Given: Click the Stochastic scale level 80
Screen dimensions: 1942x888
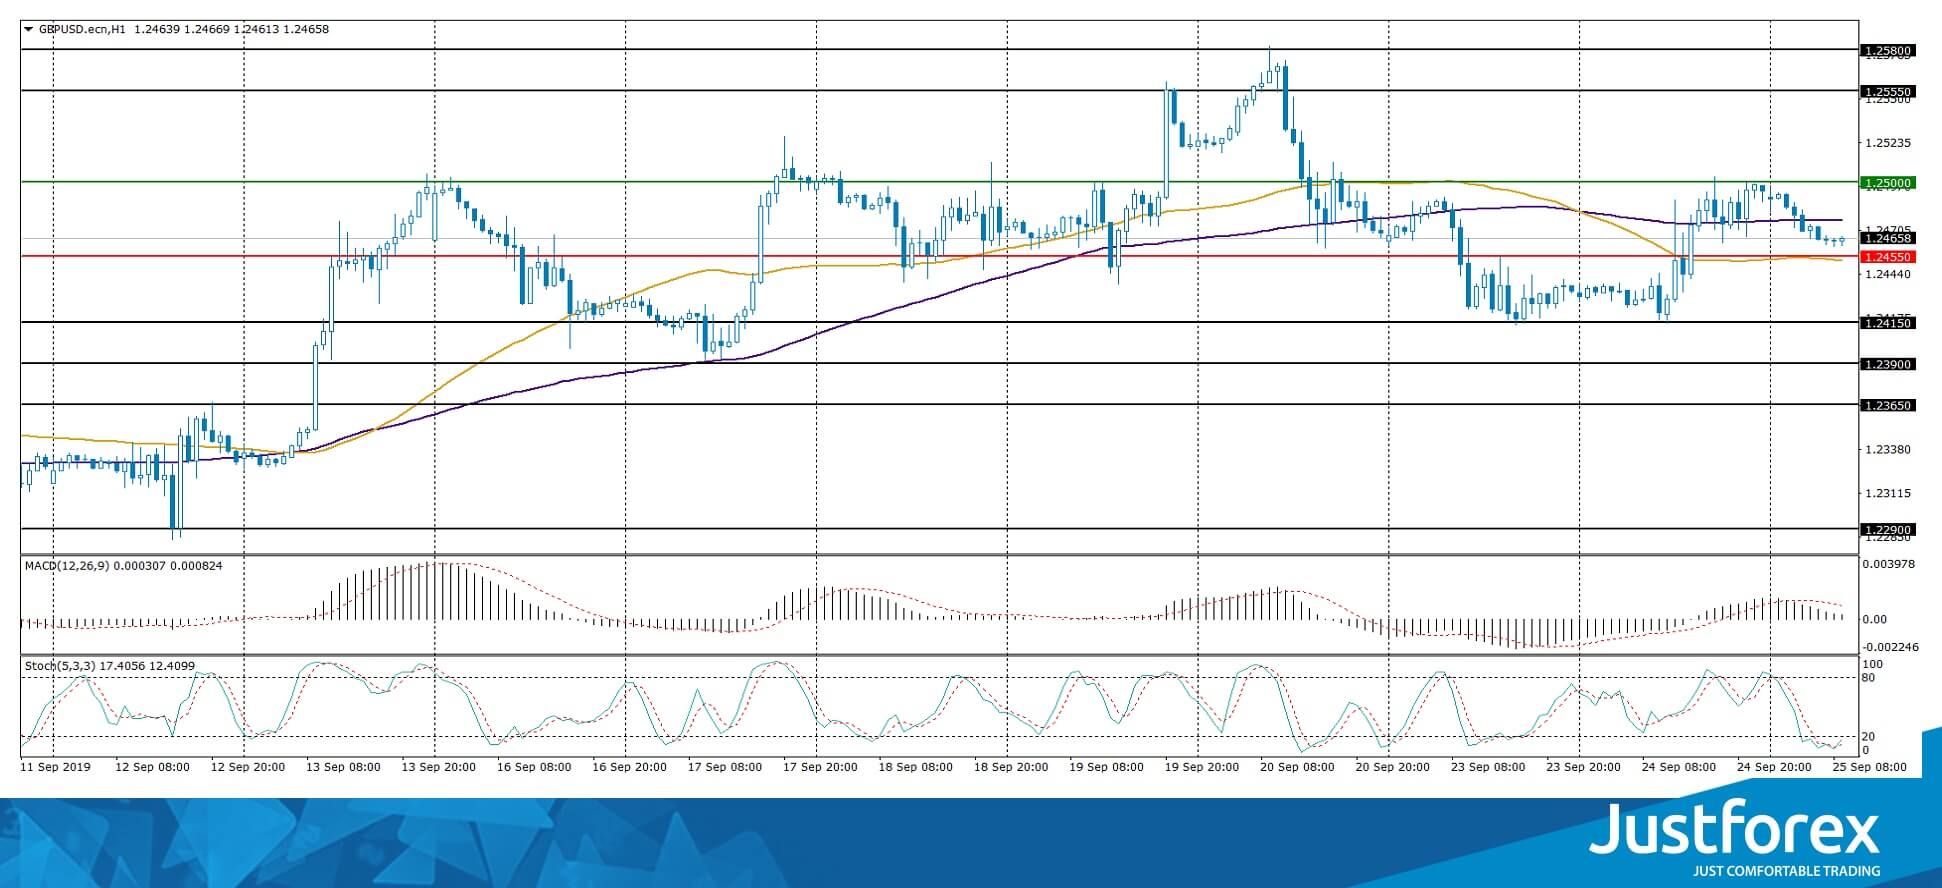Looking at the screenshot, I should tap(1869, 678).
